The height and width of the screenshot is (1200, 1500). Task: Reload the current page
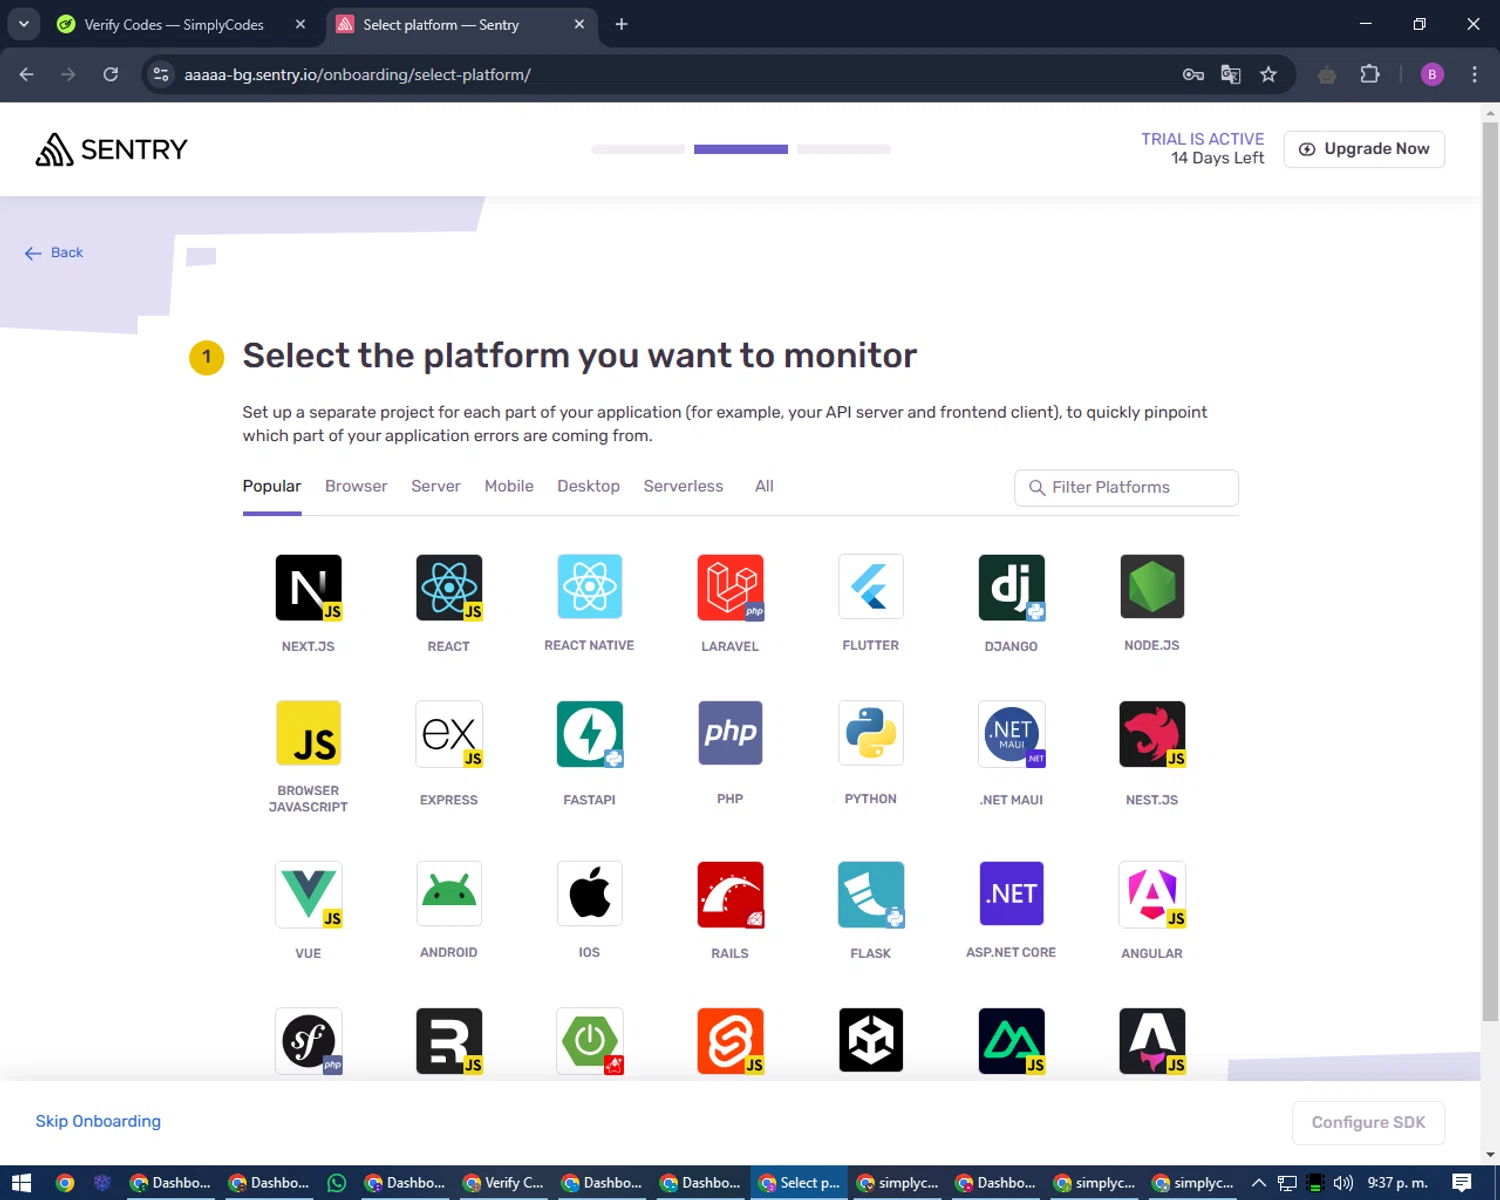111,74
